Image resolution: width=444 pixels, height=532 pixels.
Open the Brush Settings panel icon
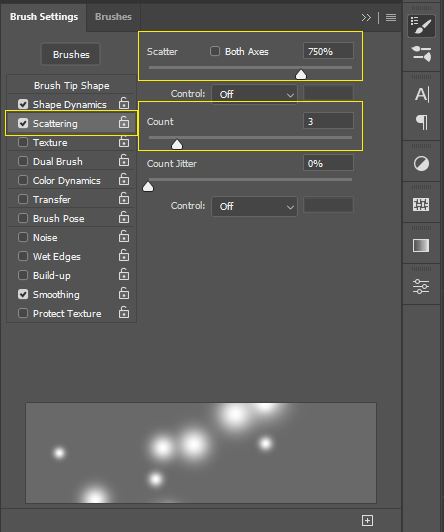(421, 26)
